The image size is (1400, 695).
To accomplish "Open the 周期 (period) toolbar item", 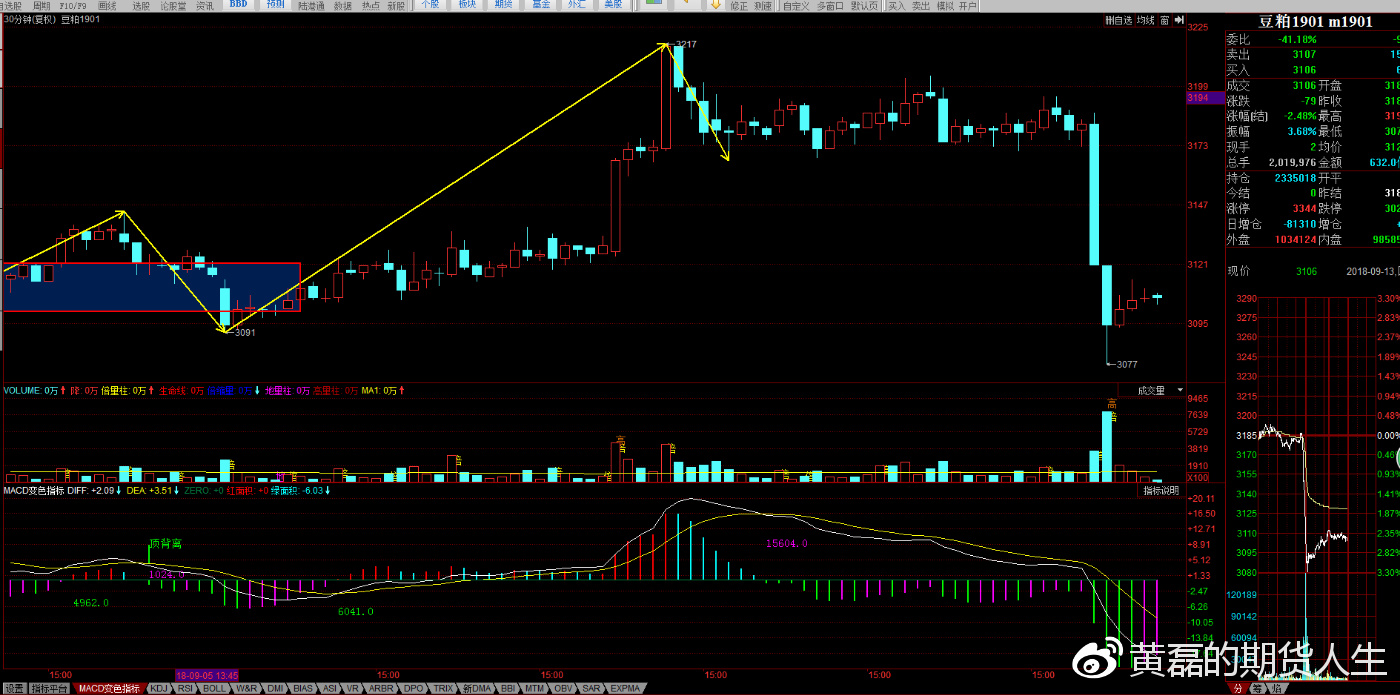I will pos(41,5).
